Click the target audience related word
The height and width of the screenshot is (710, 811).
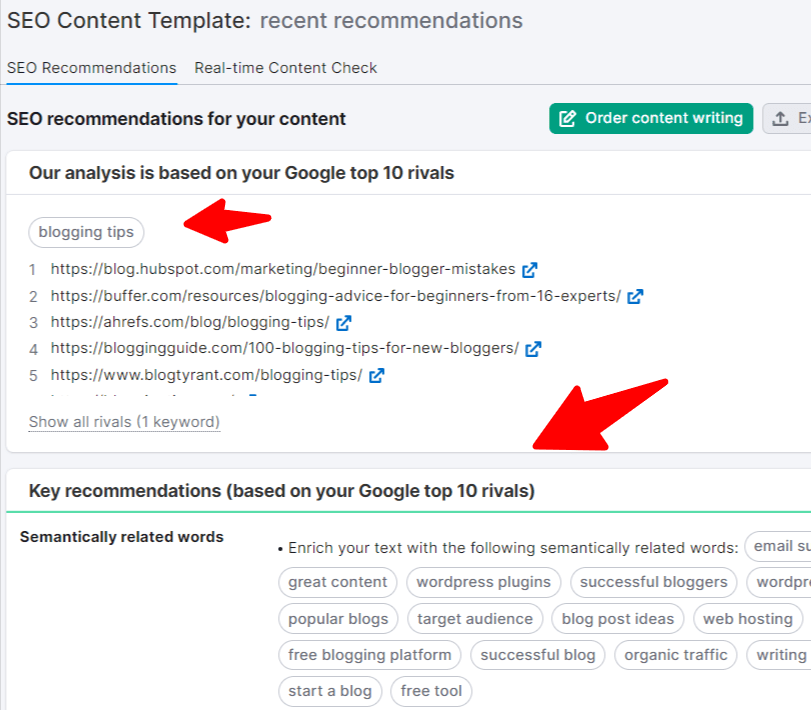(x=475, y=619)
